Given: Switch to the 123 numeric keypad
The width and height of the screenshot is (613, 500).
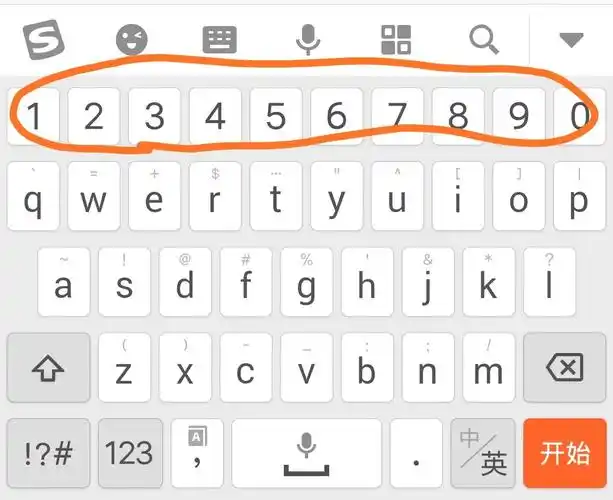Looking at the screenshot, I should tap(130, 453).
